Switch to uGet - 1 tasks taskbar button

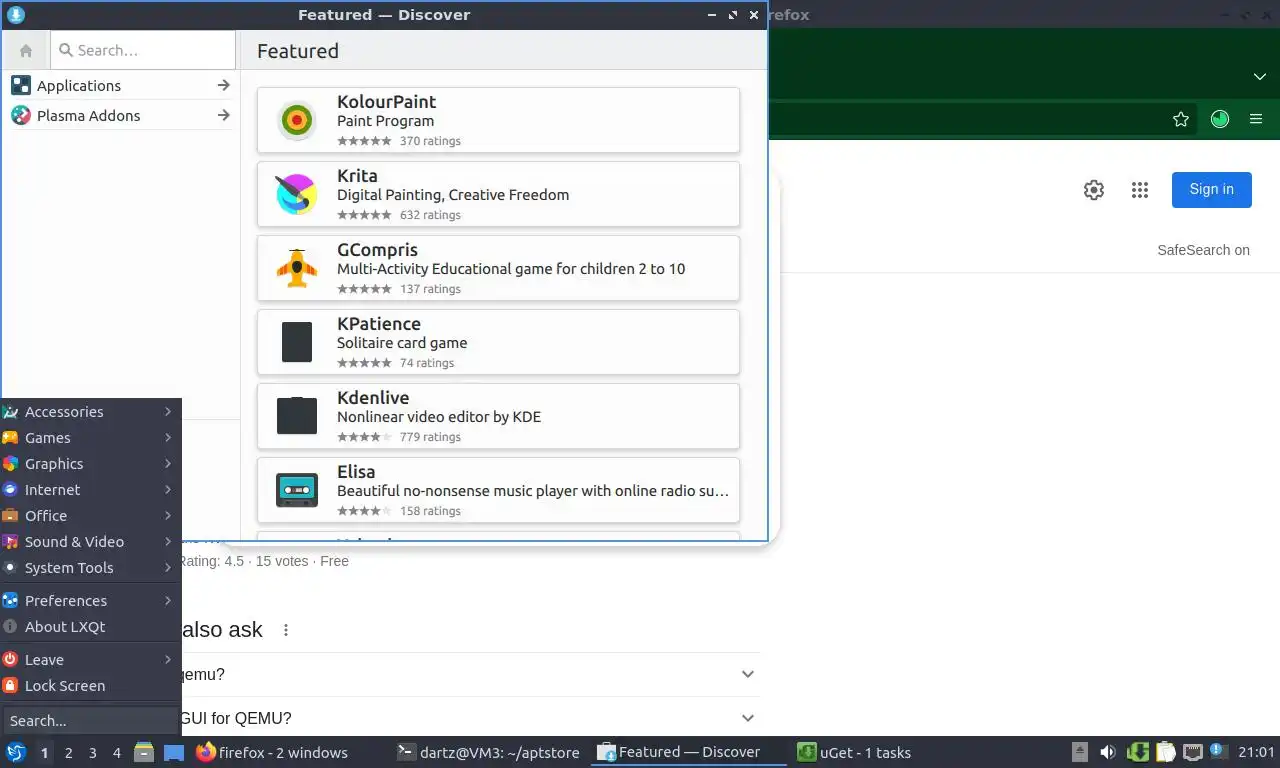tap(888, 753)
